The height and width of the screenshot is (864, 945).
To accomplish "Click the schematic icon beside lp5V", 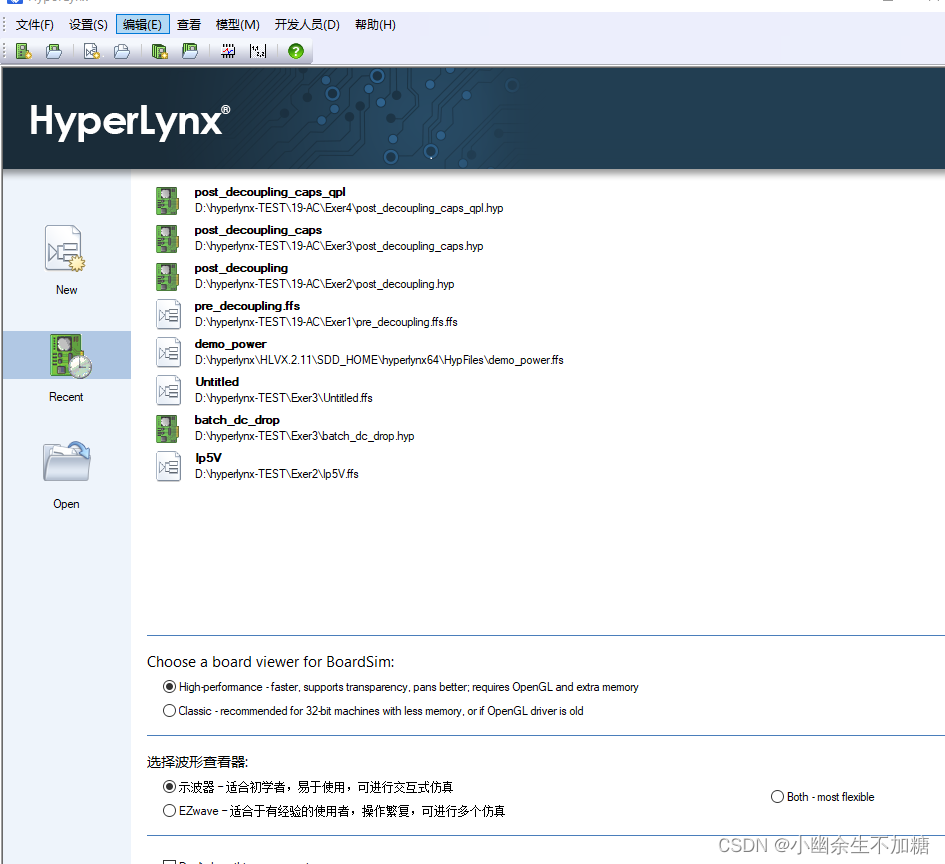I will point(168,466).
